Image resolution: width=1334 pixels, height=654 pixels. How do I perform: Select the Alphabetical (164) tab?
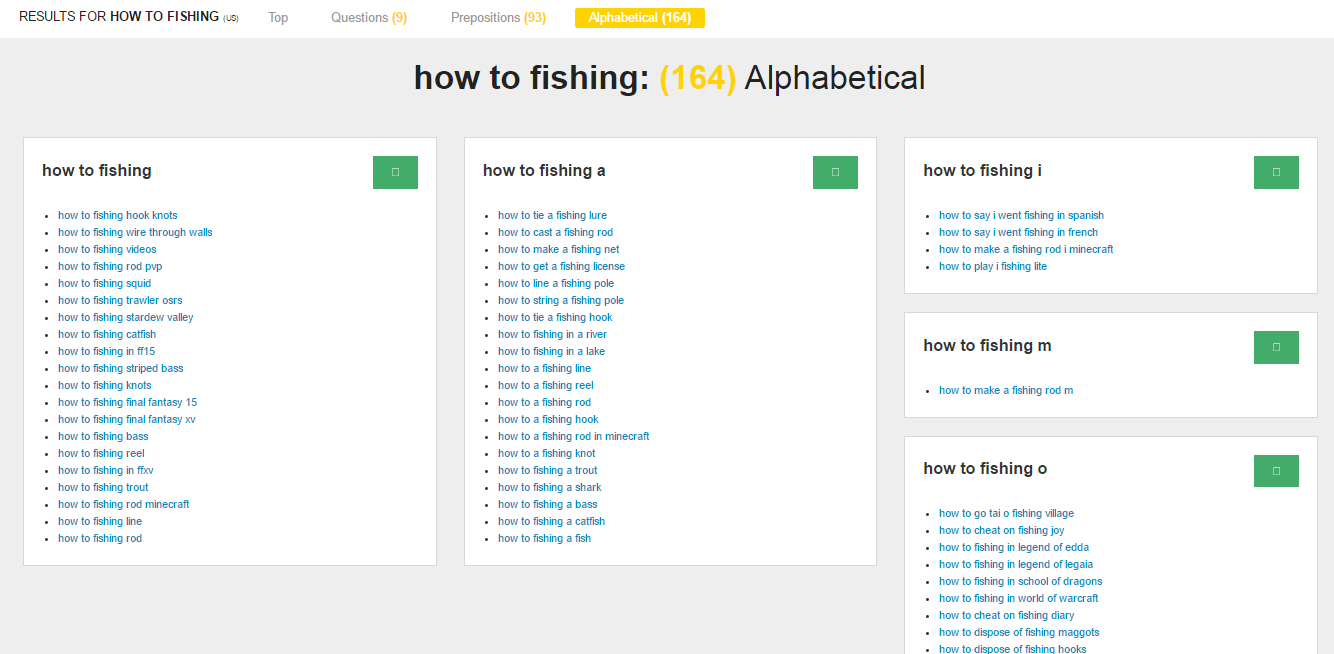640,18
